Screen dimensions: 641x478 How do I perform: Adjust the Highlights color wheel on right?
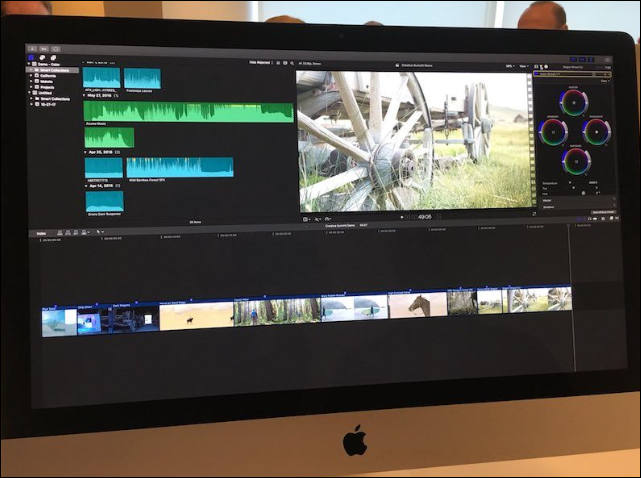pyautogui.click(x=596, y=131)
